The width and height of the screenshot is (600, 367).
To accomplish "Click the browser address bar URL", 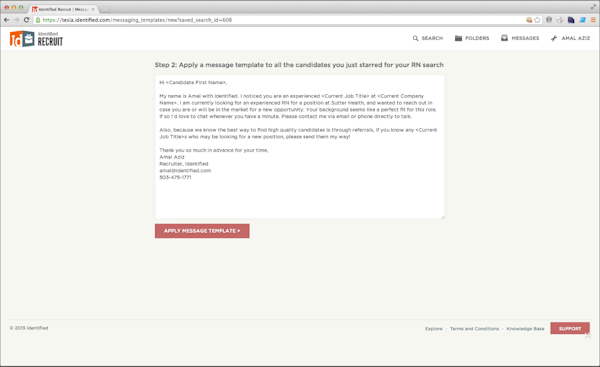I will tap(137, 20).
